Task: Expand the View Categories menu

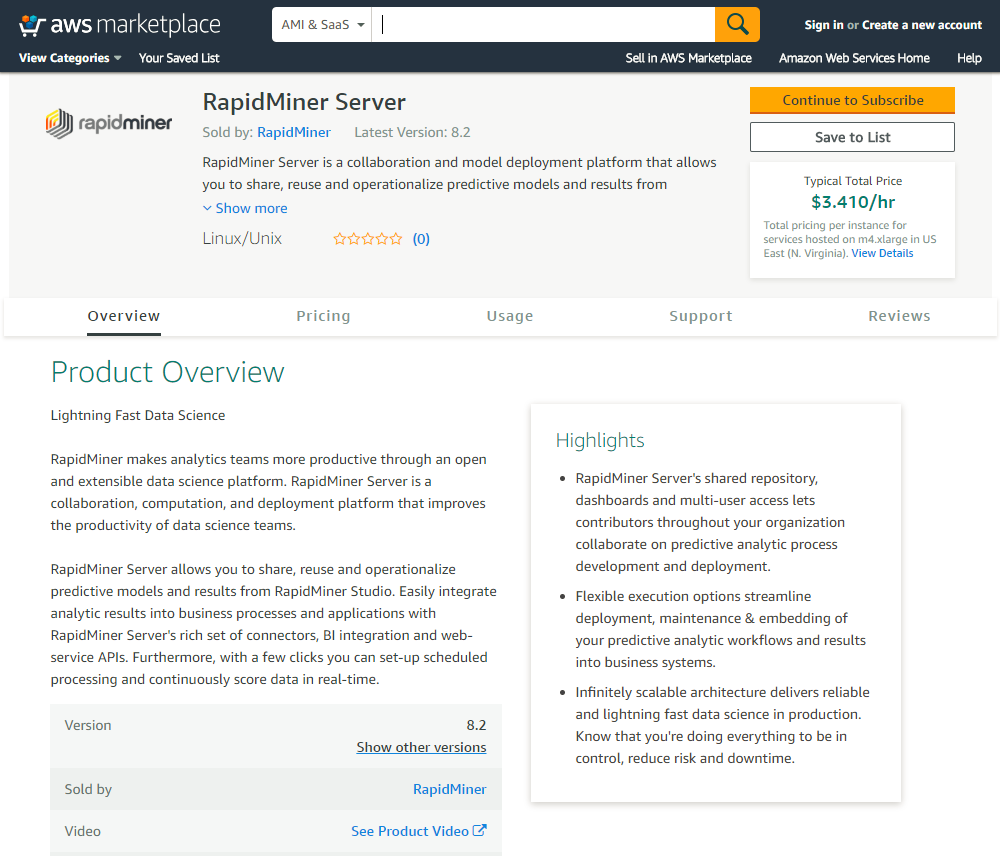Action: [x=70, y=58]
